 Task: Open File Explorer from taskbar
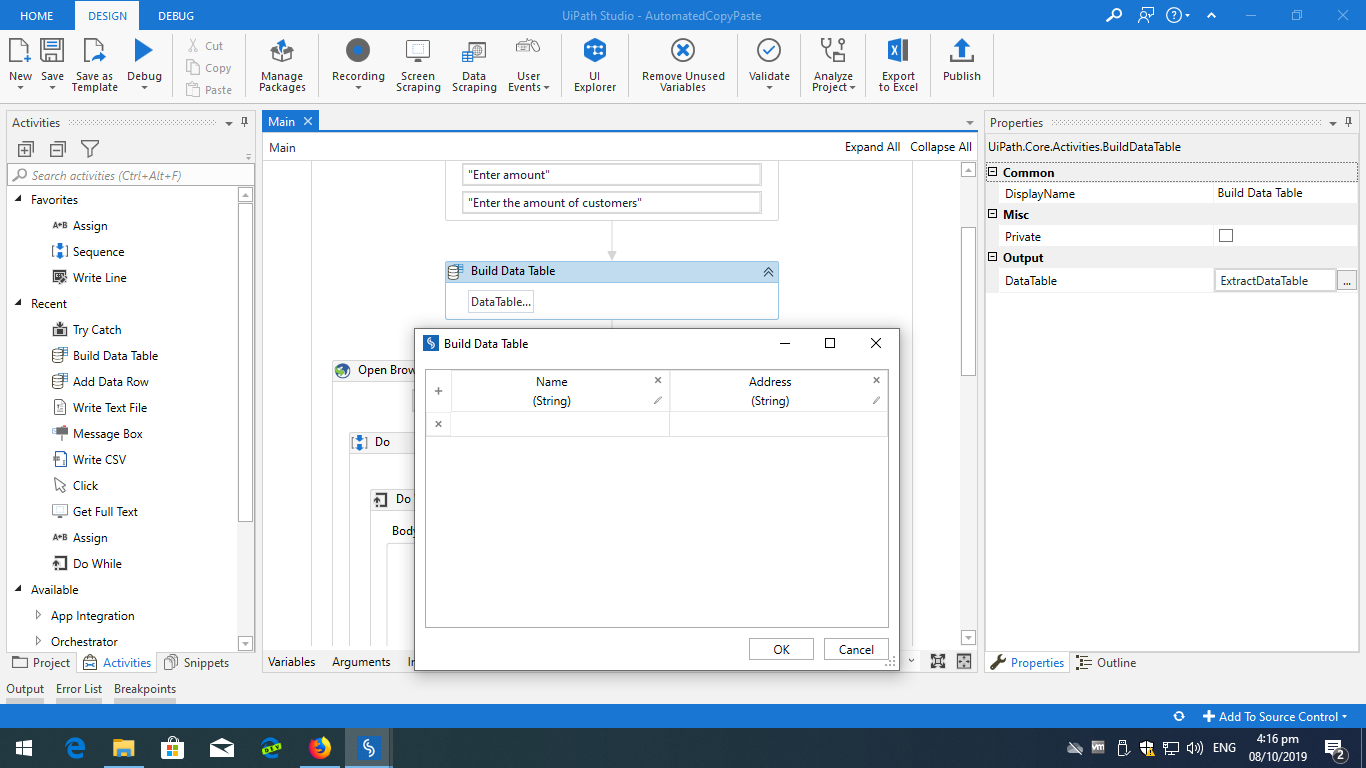tap(124, 747)
